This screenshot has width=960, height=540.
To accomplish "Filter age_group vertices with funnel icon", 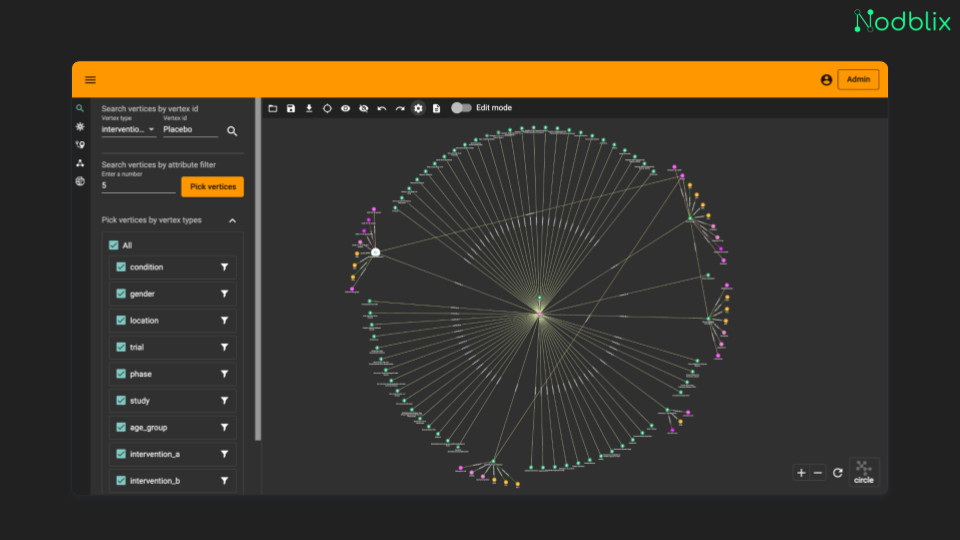I will click(225, 427).
